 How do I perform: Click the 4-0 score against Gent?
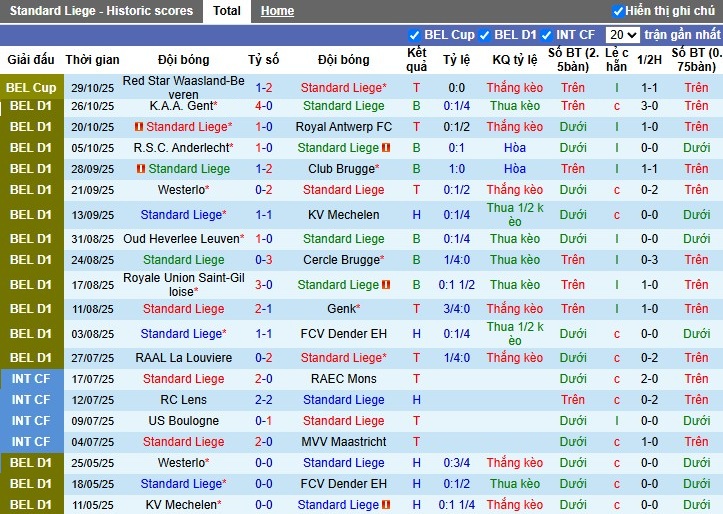[264, 106]
